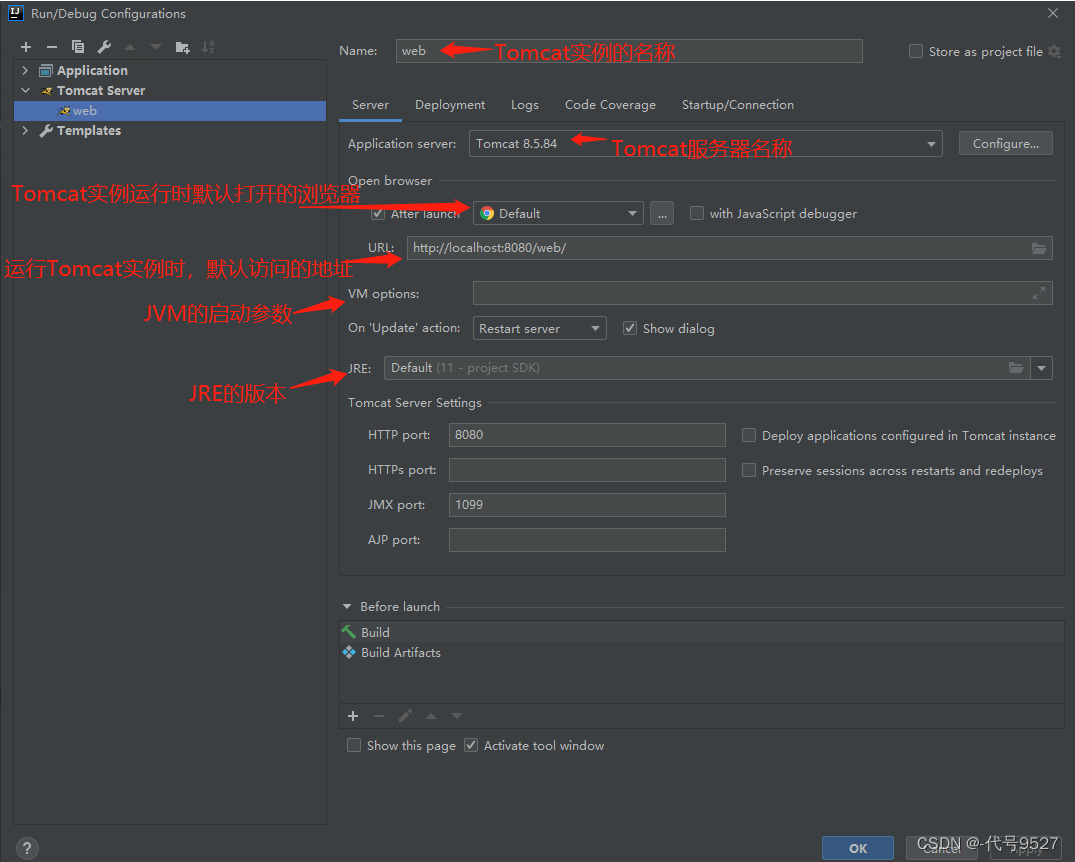Toggle the After launch checkbox
Viewport: 1075px width, 862px height.
tap(378, 214)
